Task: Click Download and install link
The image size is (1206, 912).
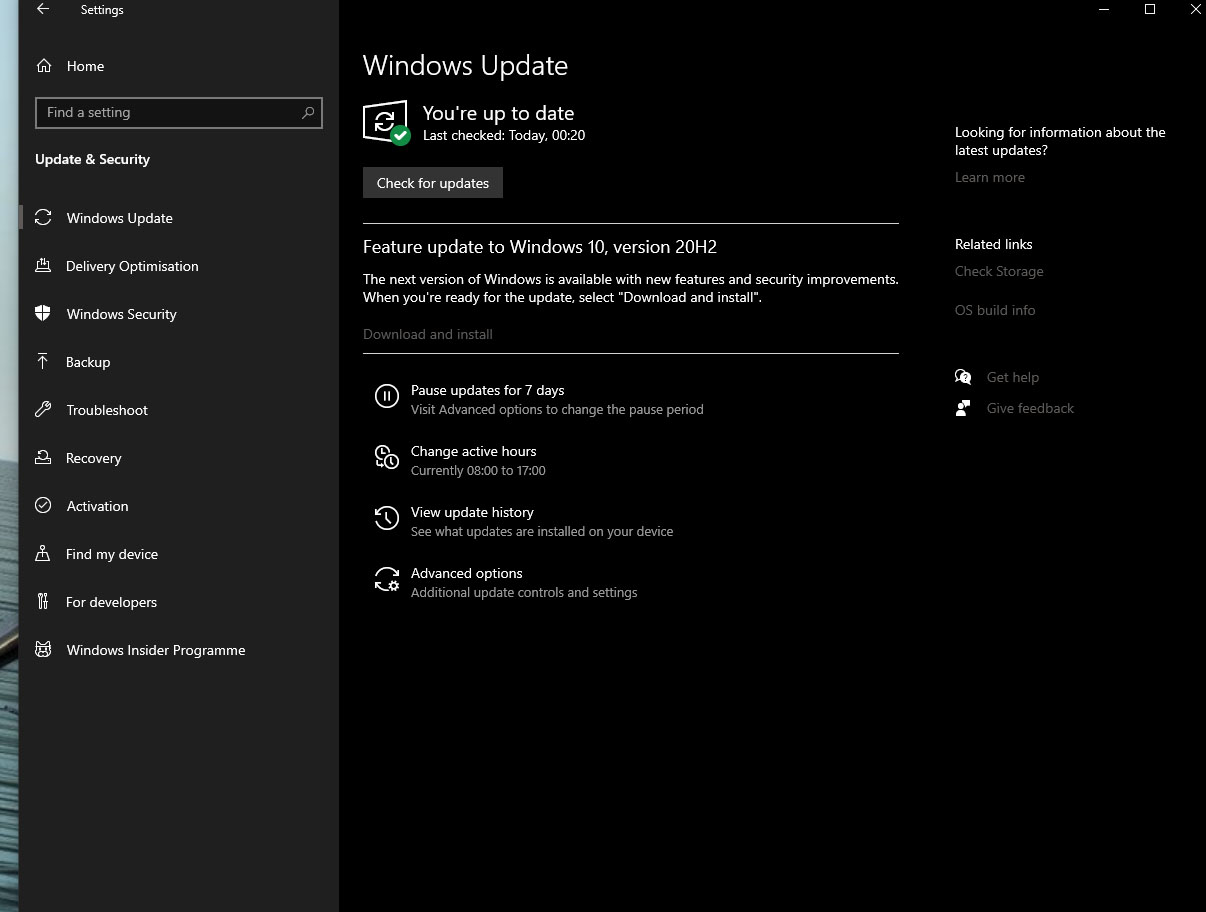Action: point(428,334)
